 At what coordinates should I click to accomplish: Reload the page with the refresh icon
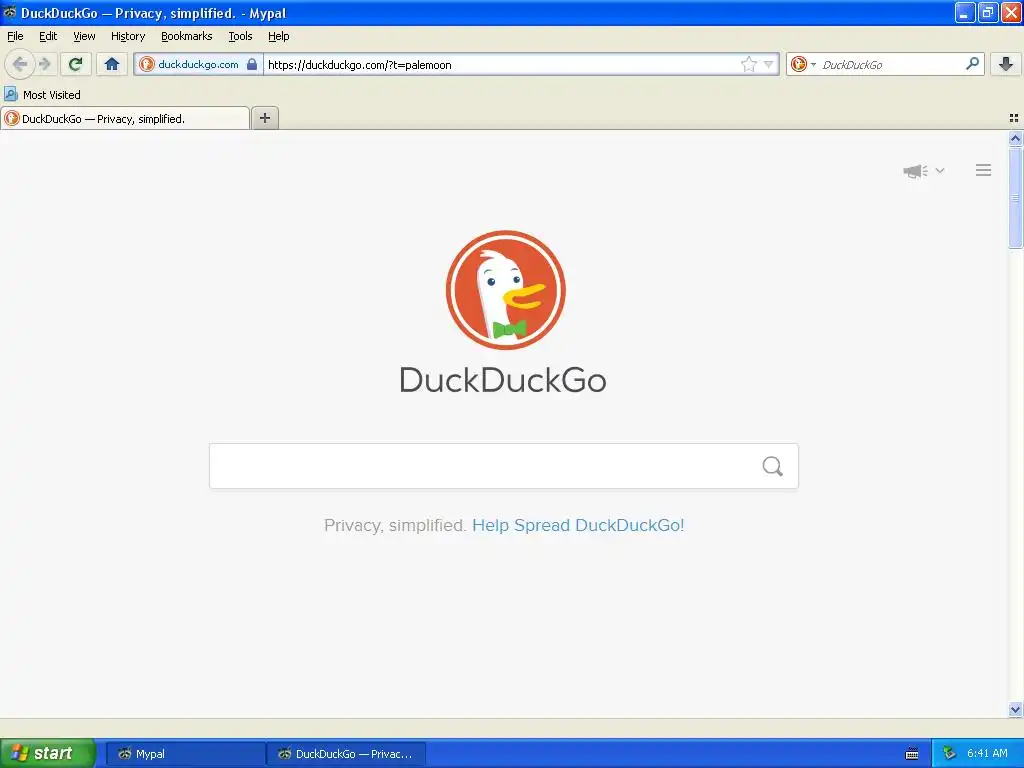point(76,64)
